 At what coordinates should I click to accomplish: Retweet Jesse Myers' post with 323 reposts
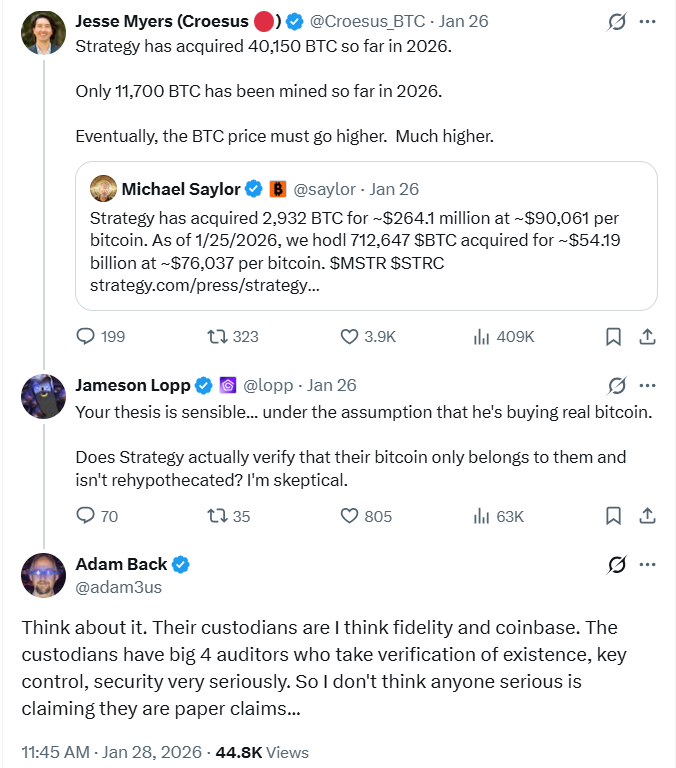pos(217,336)
